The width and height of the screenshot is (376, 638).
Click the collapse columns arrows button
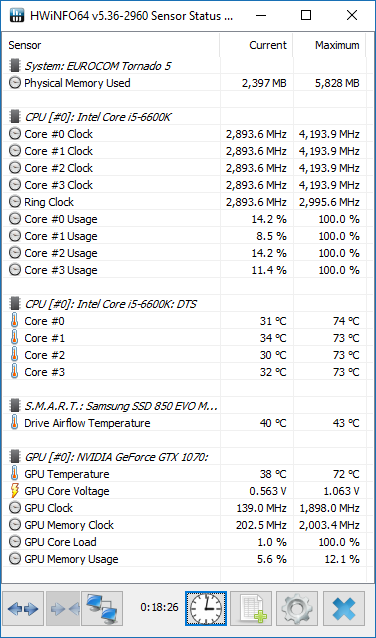(x=63, y=609)
